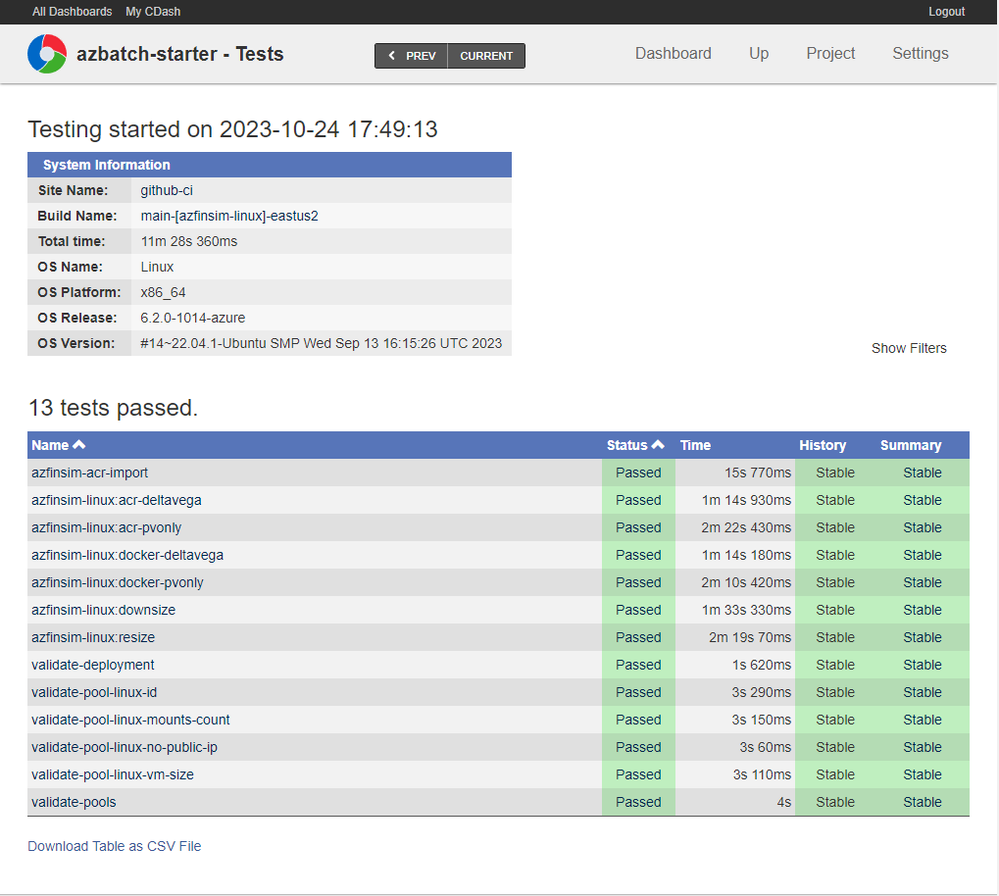
Task: Jump to CURRENT build
Action: click(x=486, y=56)
